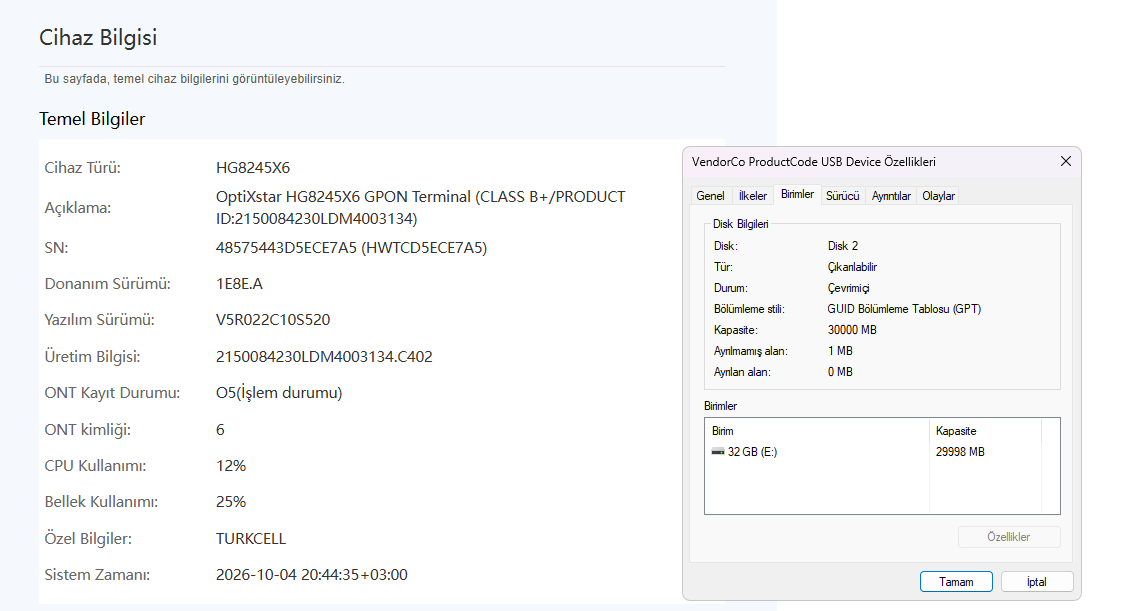Click the Kapasite column header in volumes list

(956, 431)
